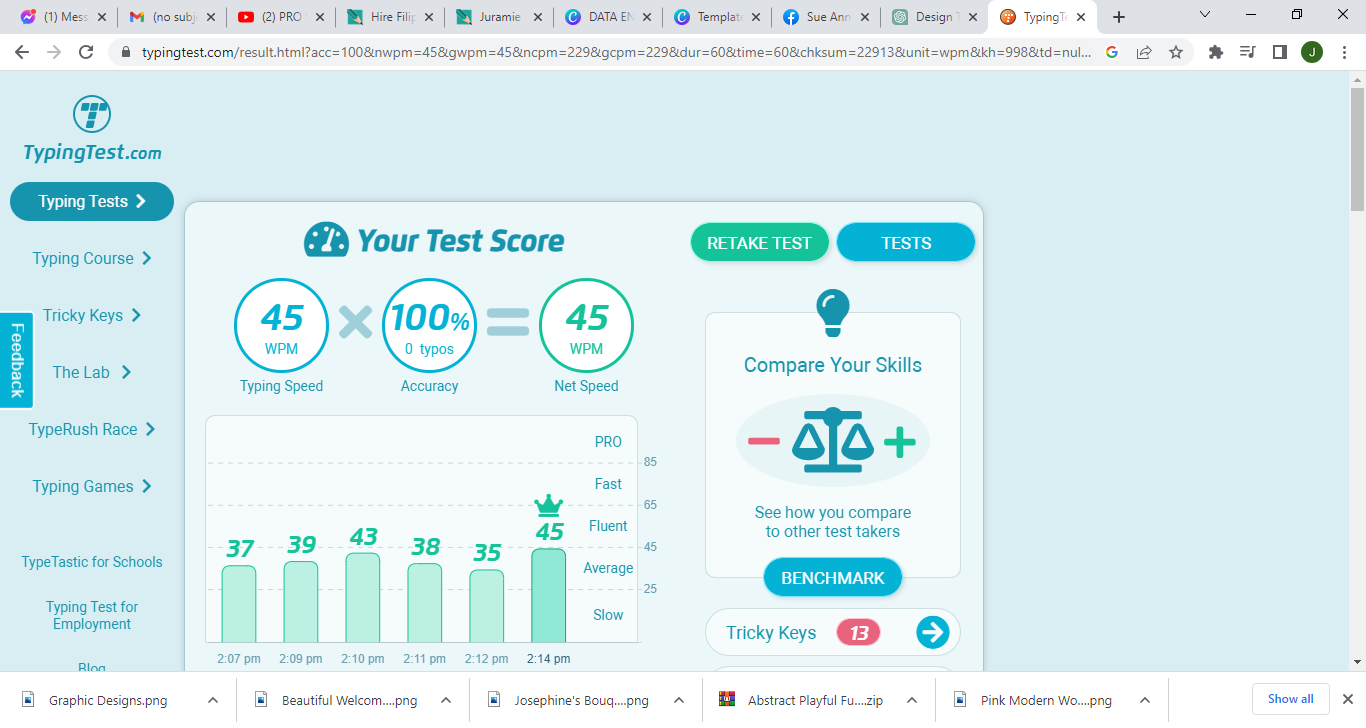Click the address bar URL field
Image resolution: width=1366 pixels, height=728 pixels.
[616, 52]
